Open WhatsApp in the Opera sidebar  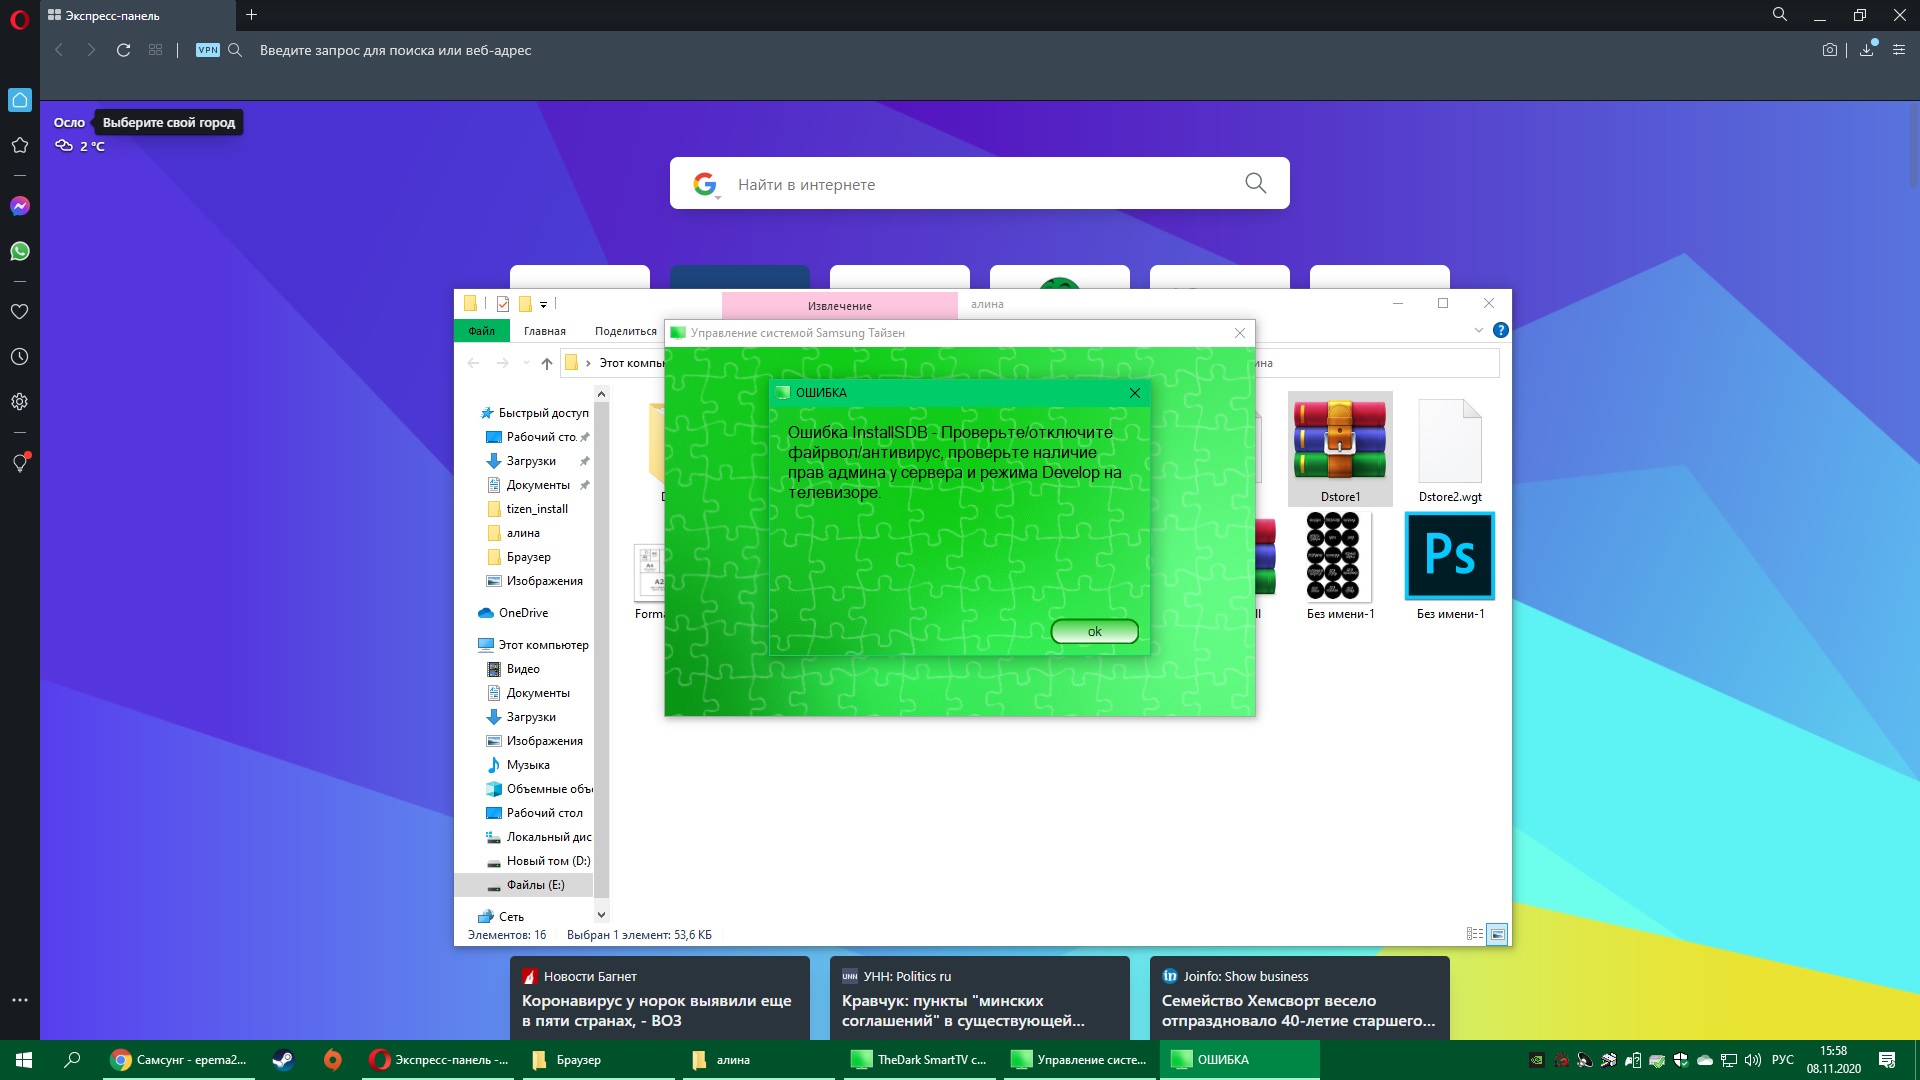(x=20, y=251)
